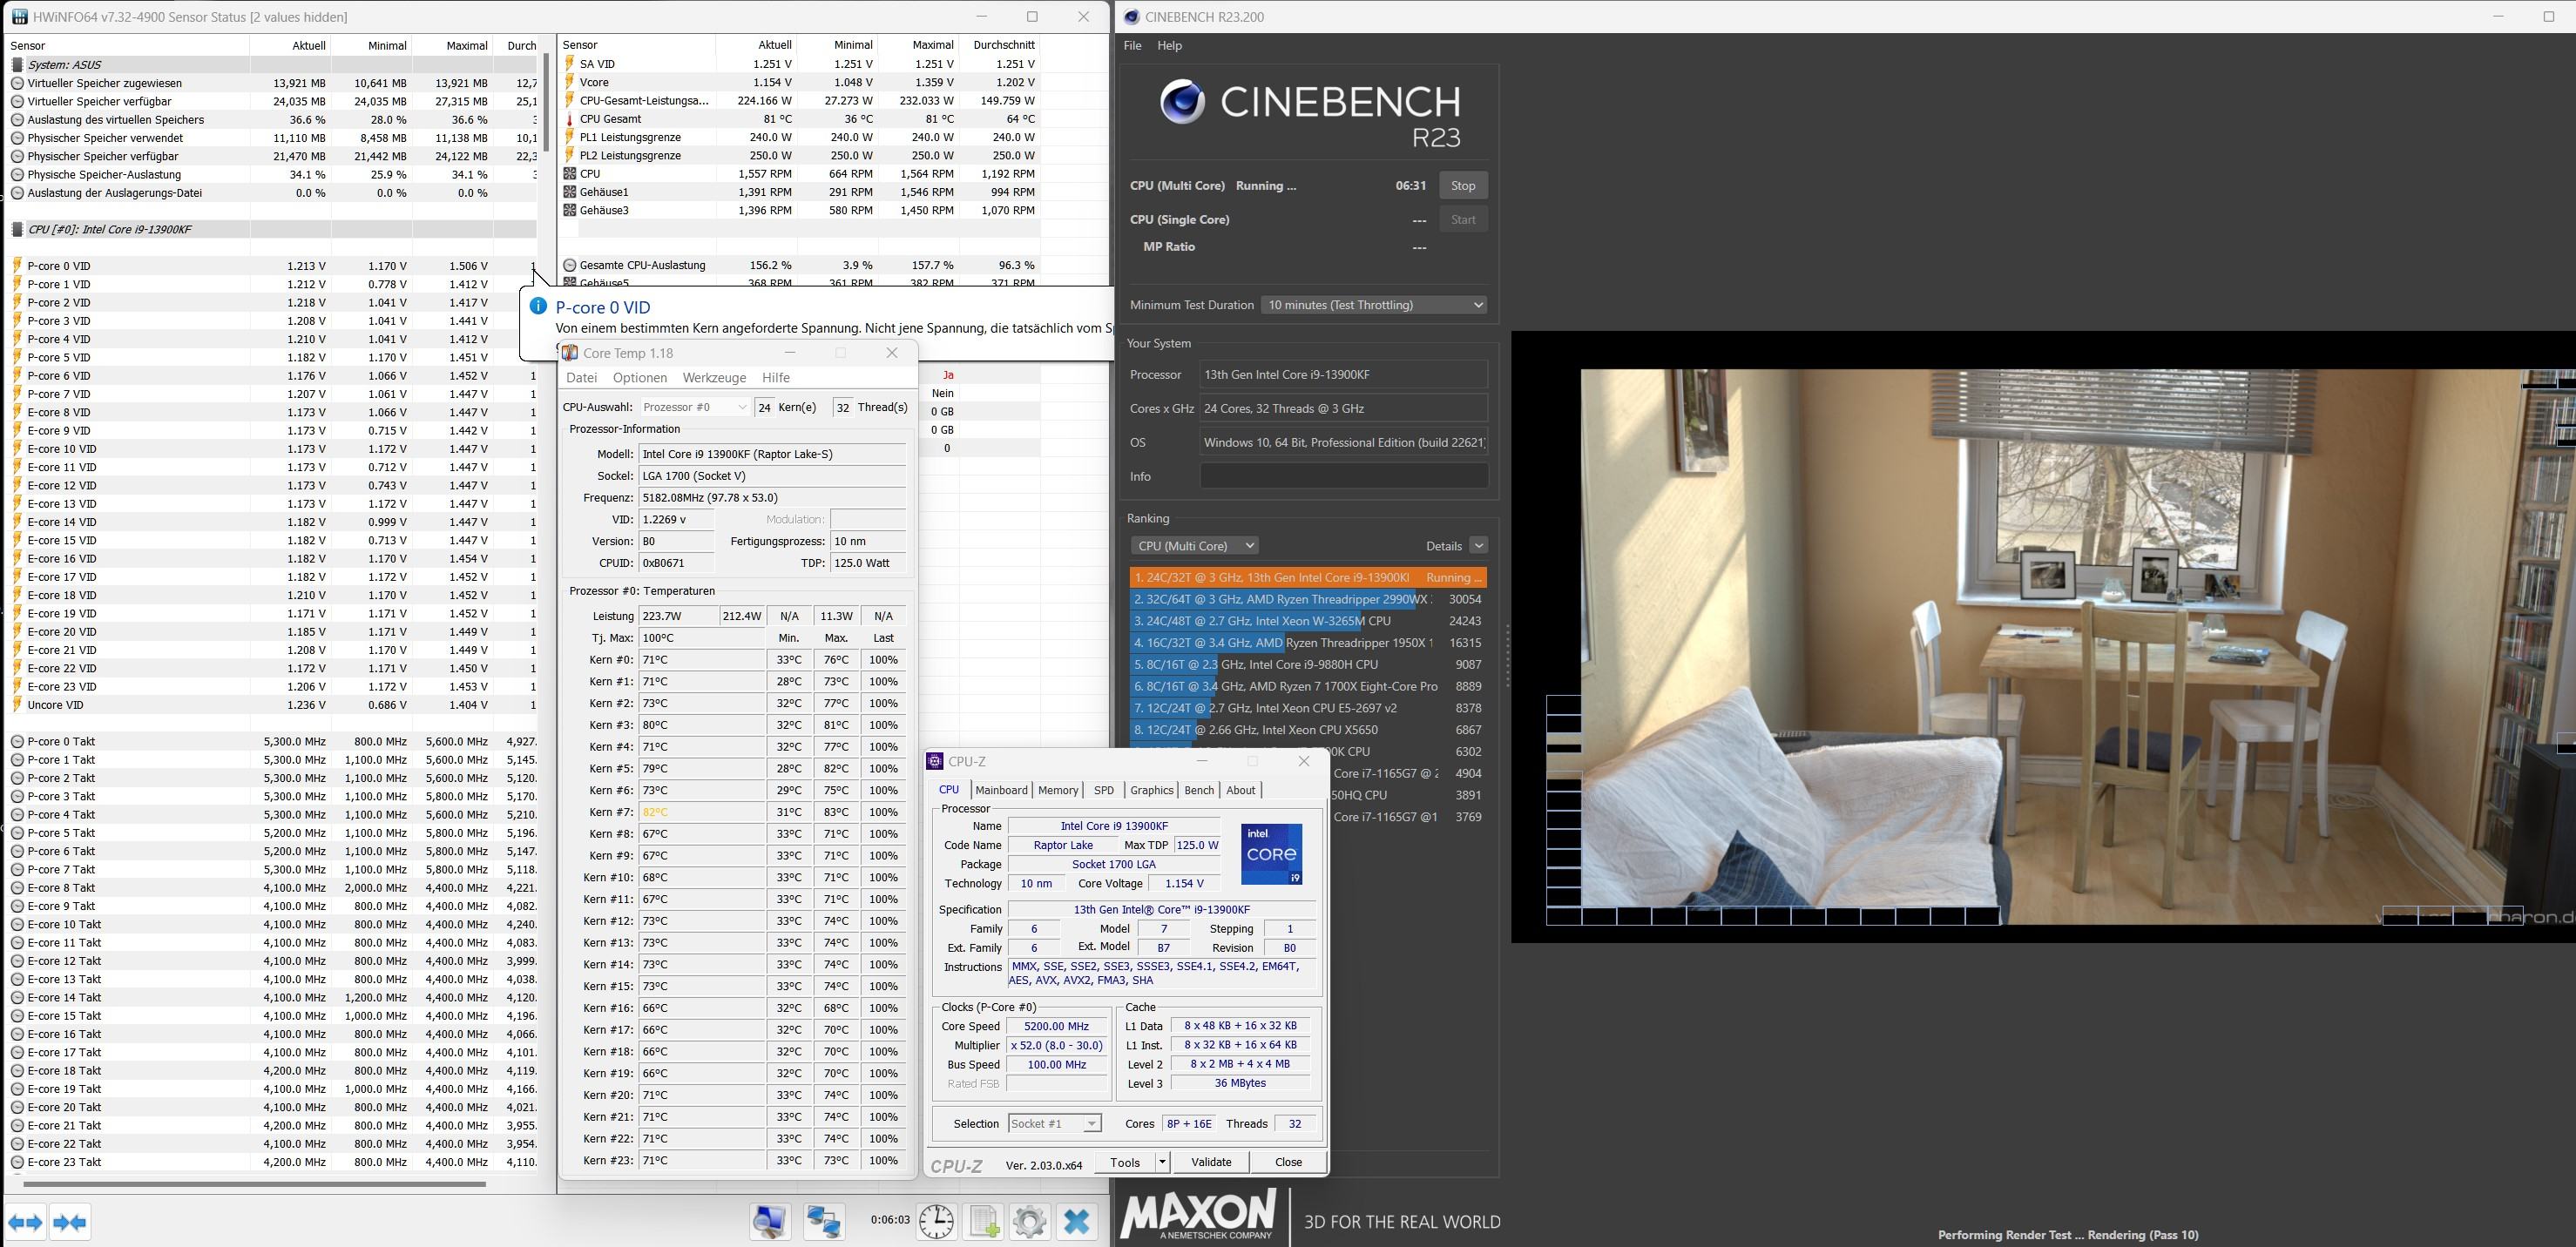Click icon of Virtueller Speicher zugewiesen row

[x=17, y=83]
